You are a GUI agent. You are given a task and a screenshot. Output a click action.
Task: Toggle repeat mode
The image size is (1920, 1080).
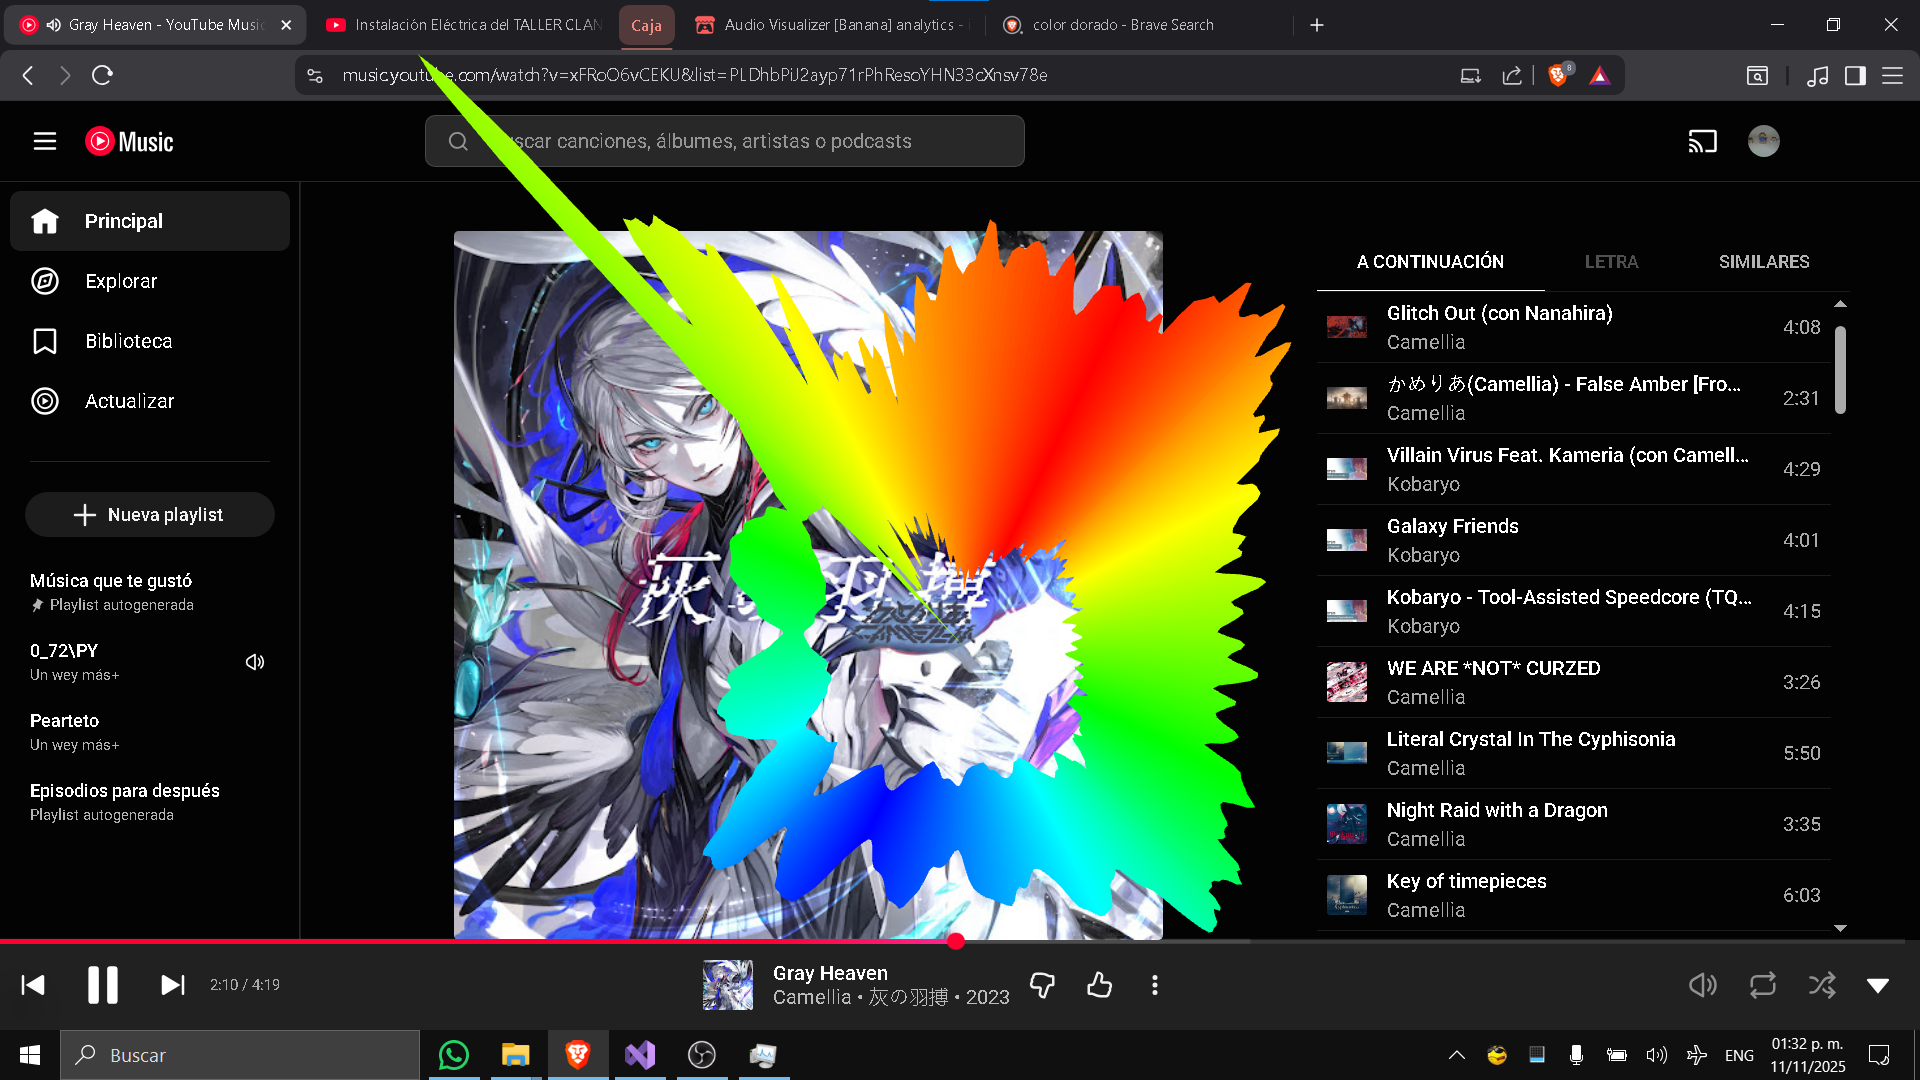1762,985
